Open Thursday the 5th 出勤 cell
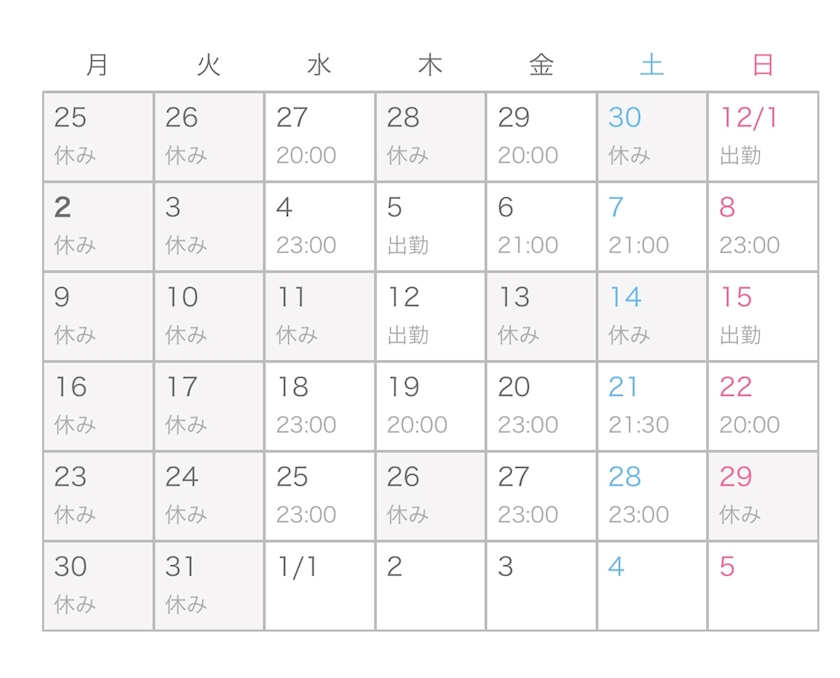This screenshot has height=678, width=840. tap(430, 227)
